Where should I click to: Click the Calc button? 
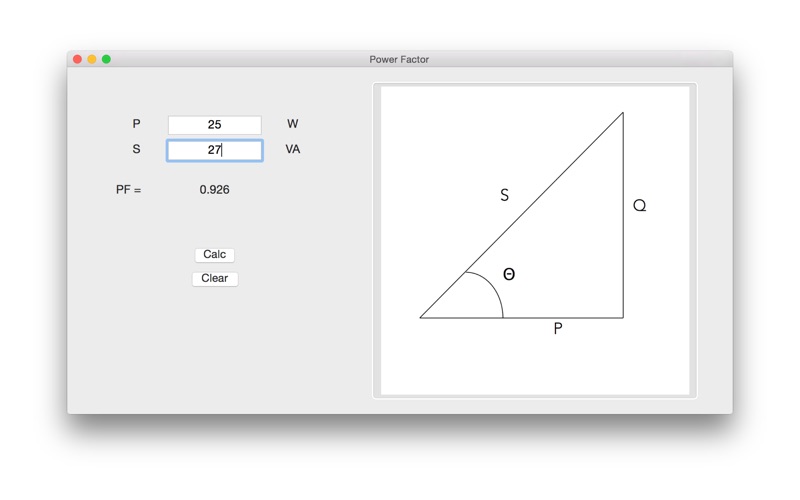(214, 255)
